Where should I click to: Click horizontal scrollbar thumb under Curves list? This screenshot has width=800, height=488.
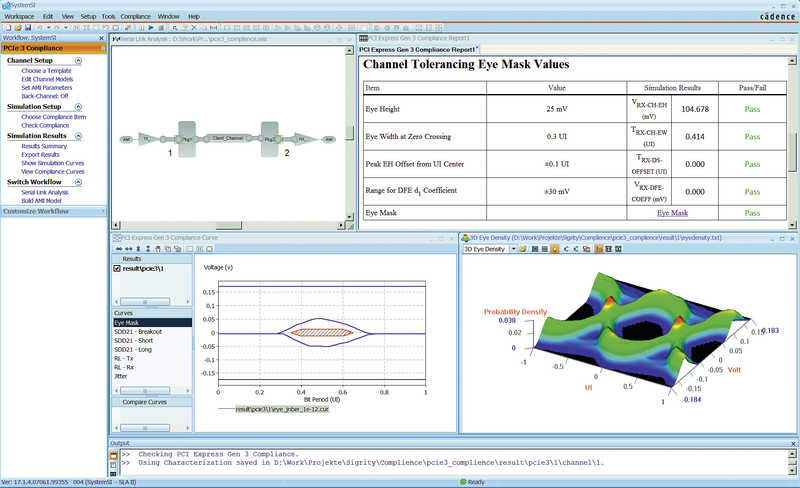pyautogui.click(x=145, y=391)
